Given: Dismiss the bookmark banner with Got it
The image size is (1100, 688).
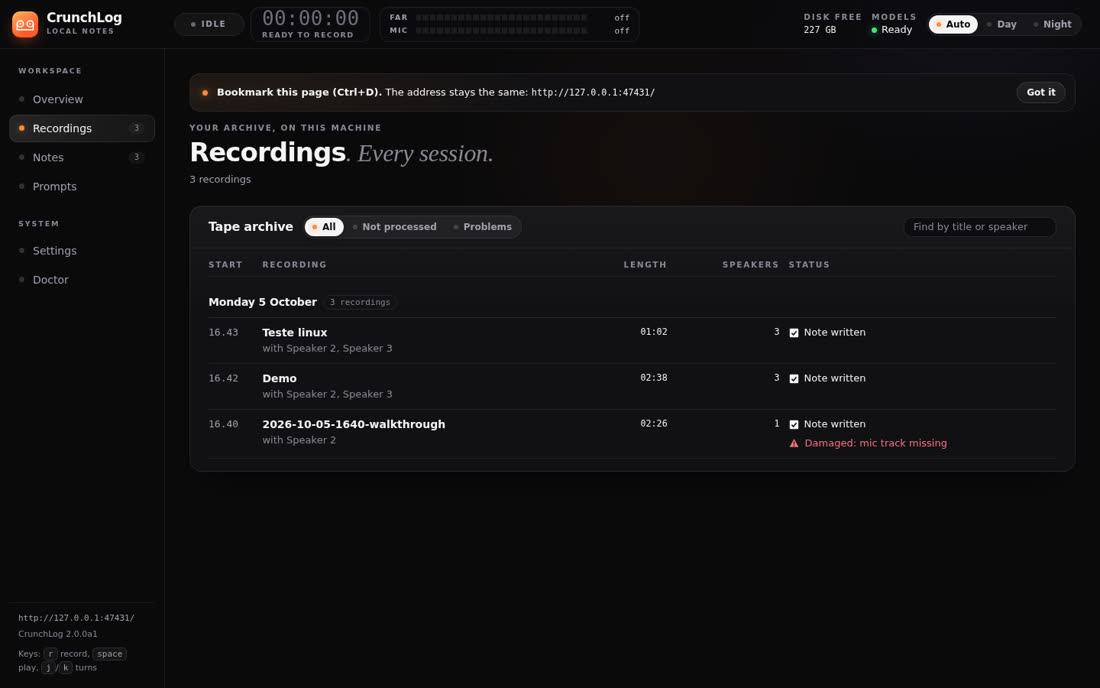Looking at the screenshot, I should pyautogui.click(x=1040, y=92).
